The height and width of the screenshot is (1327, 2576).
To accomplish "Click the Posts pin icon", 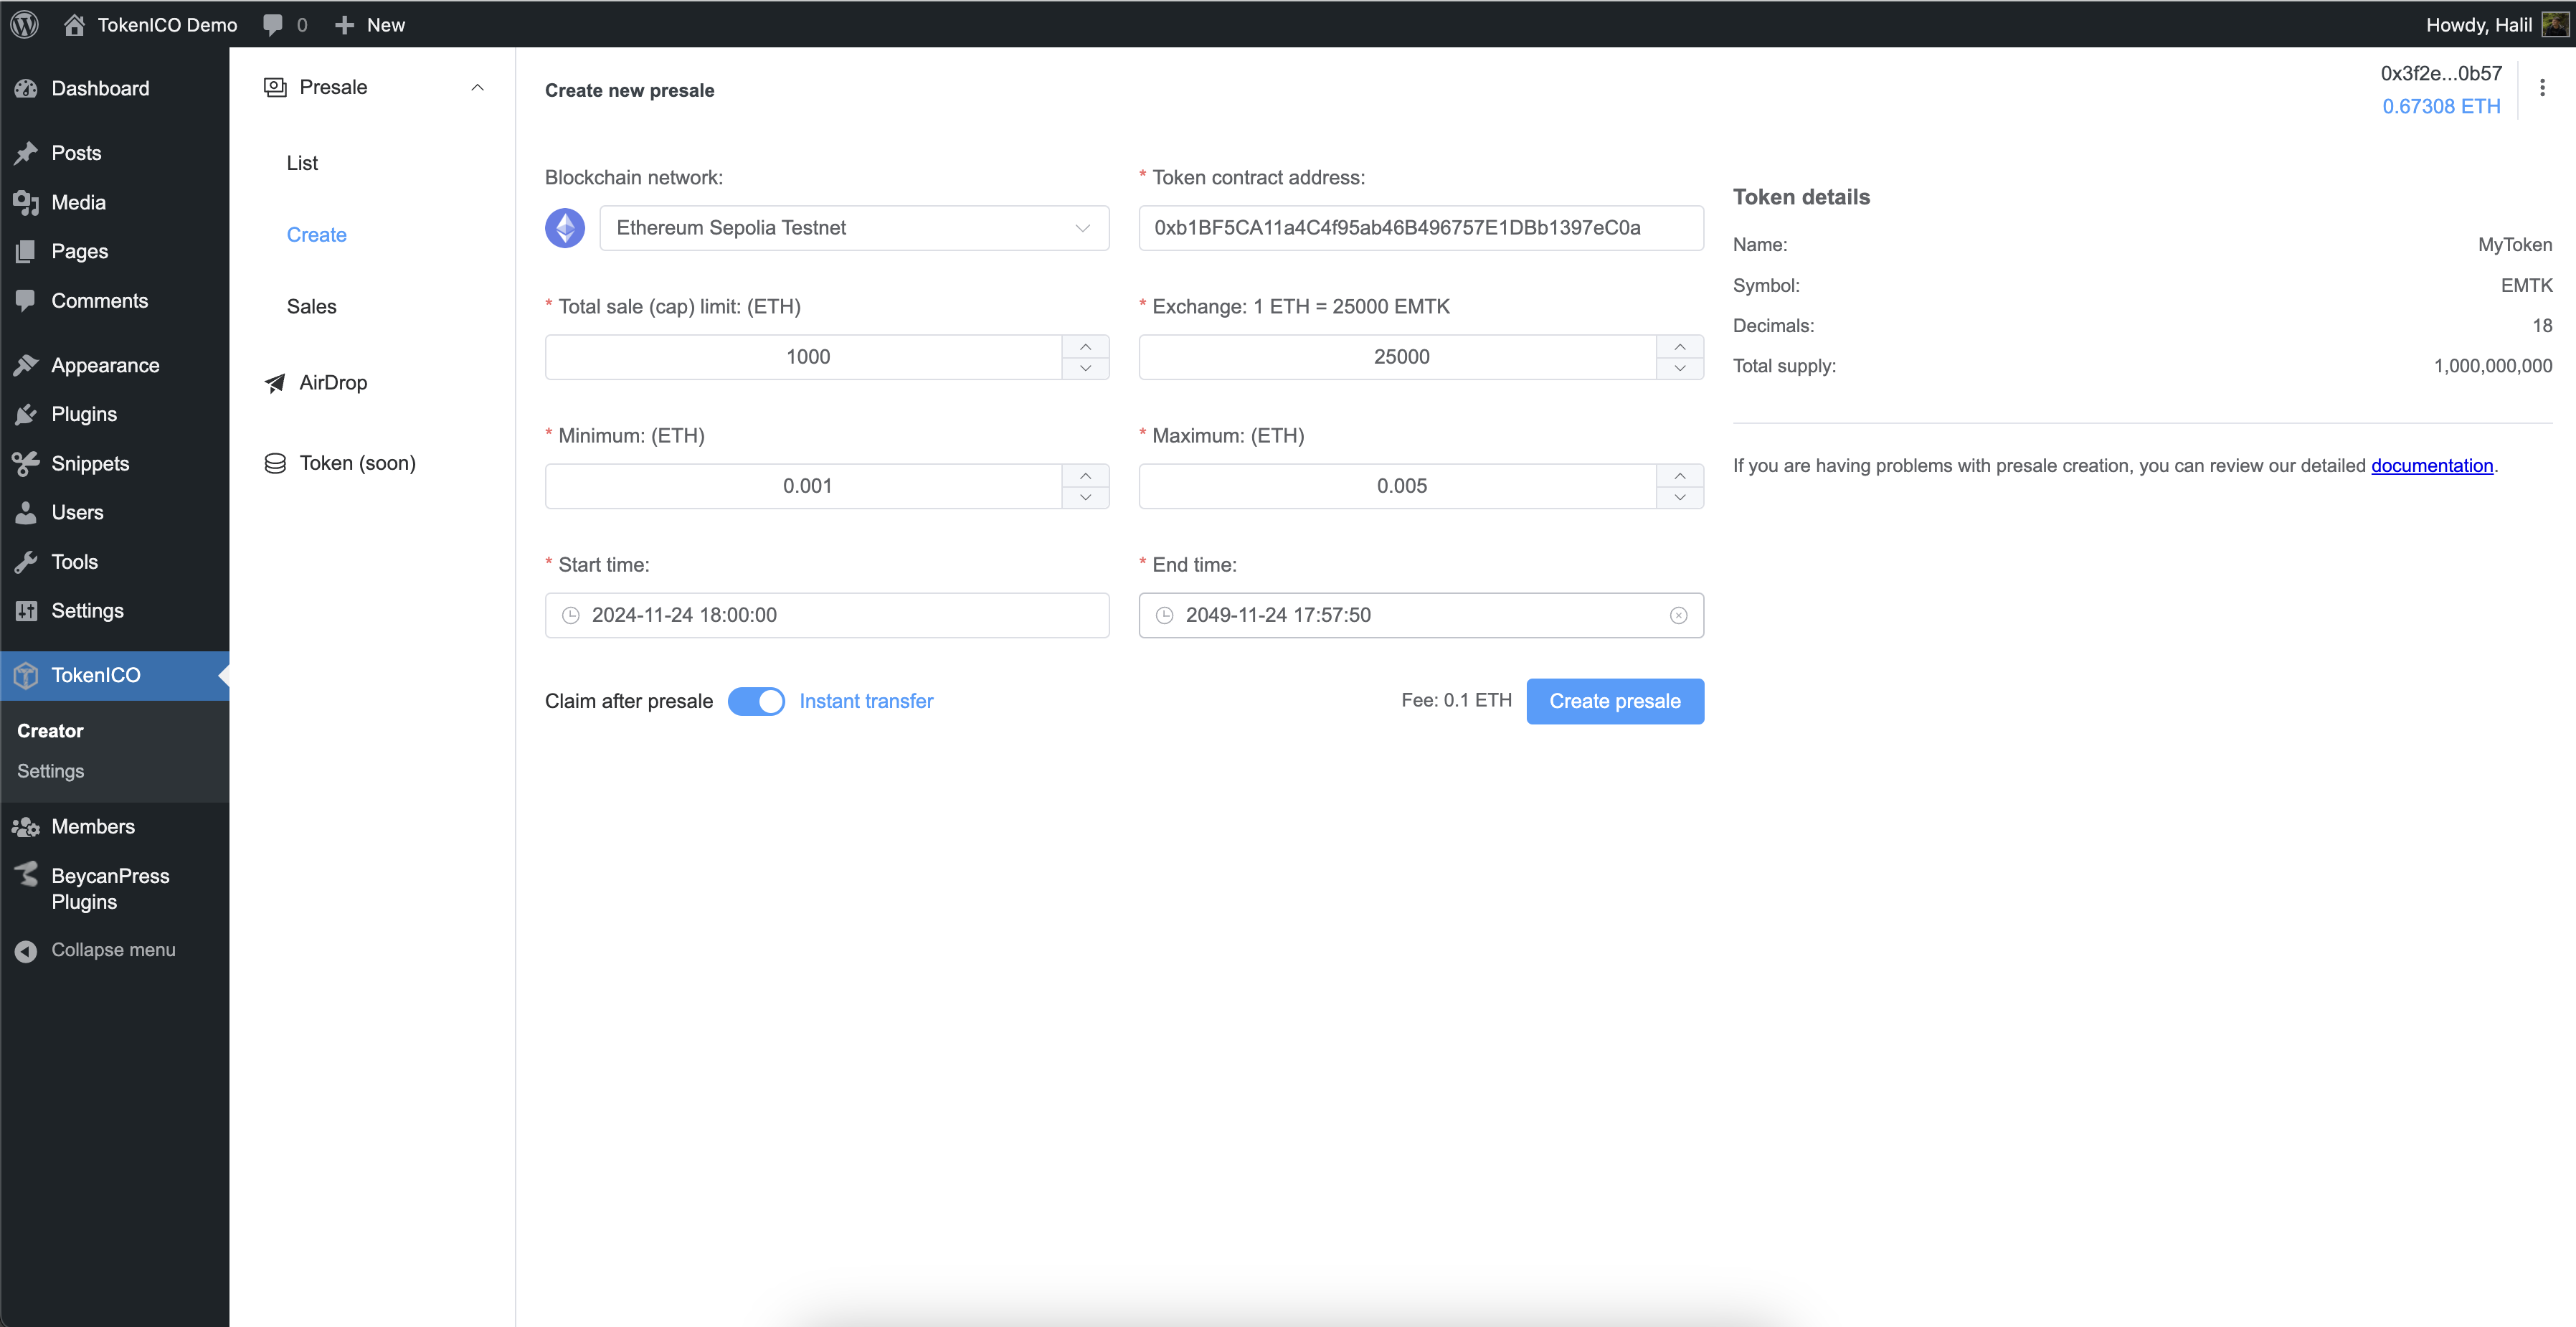I will click(26, 153).
